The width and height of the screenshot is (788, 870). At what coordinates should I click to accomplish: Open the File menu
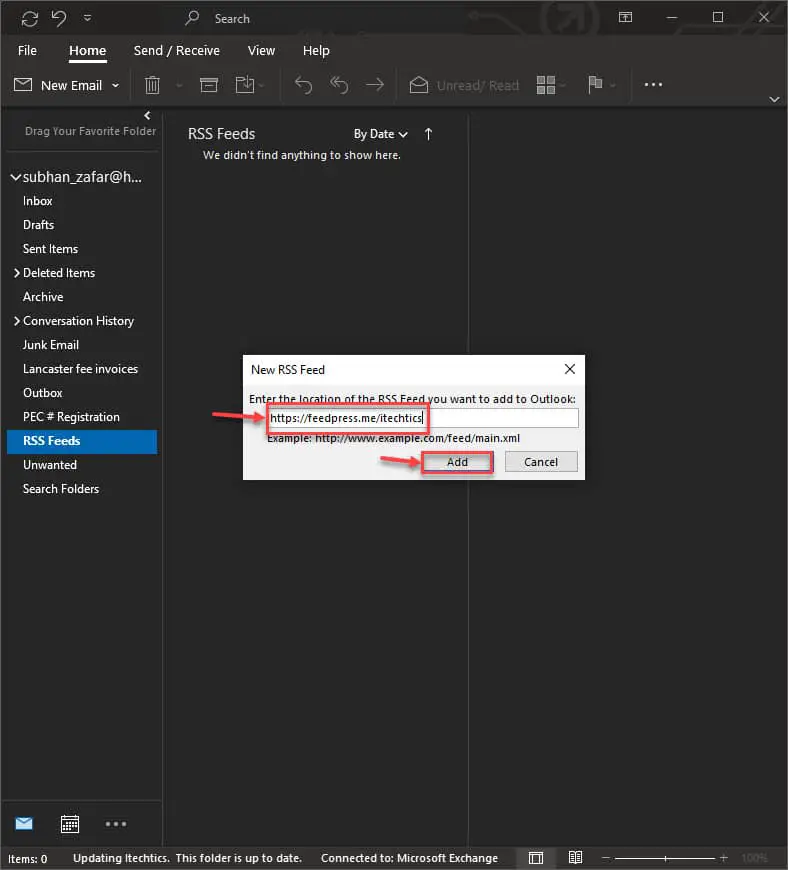click(x=27, y=50)
